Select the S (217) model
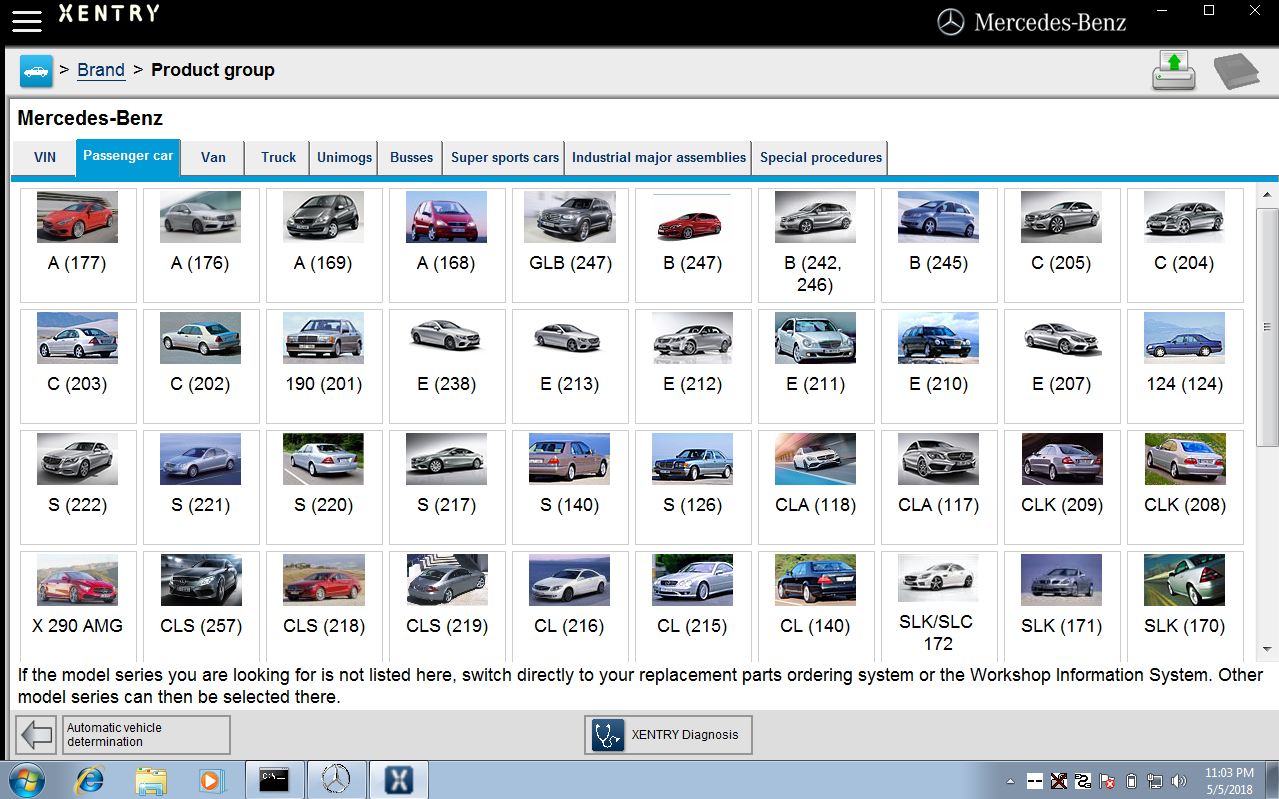This screenshot has width=1279, height=799. point(447,487)
